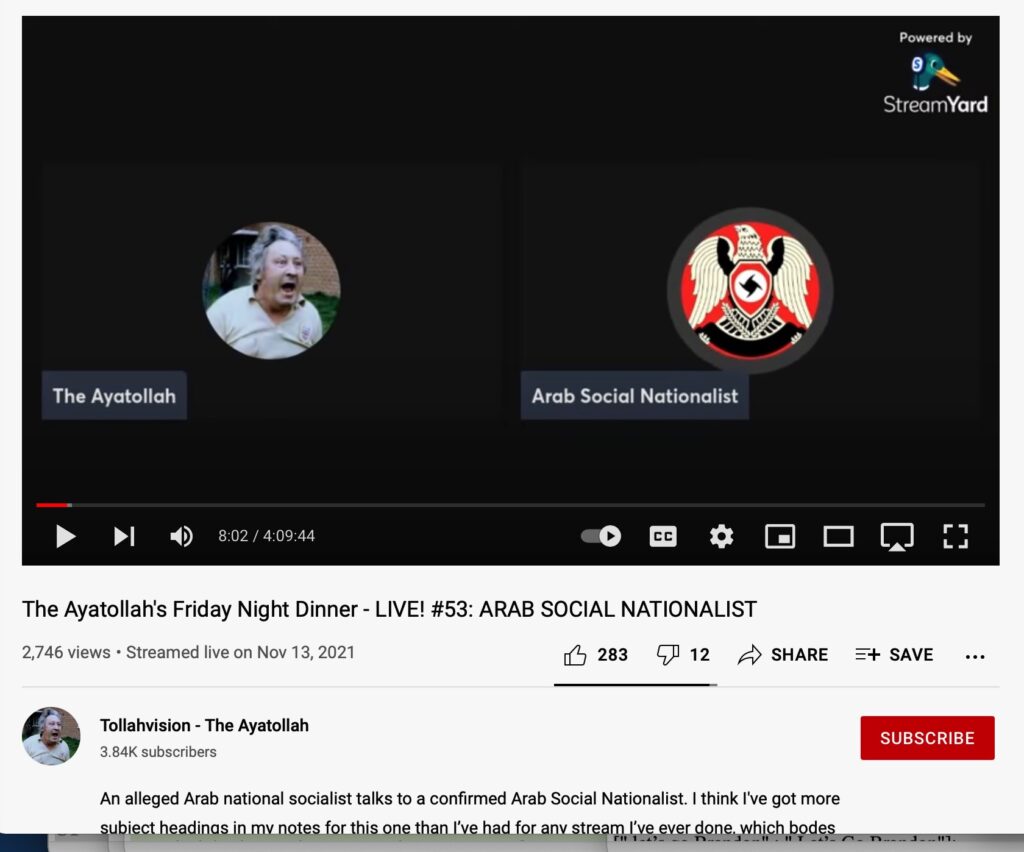Open video settings gear menu

click(x=721, y=537)
